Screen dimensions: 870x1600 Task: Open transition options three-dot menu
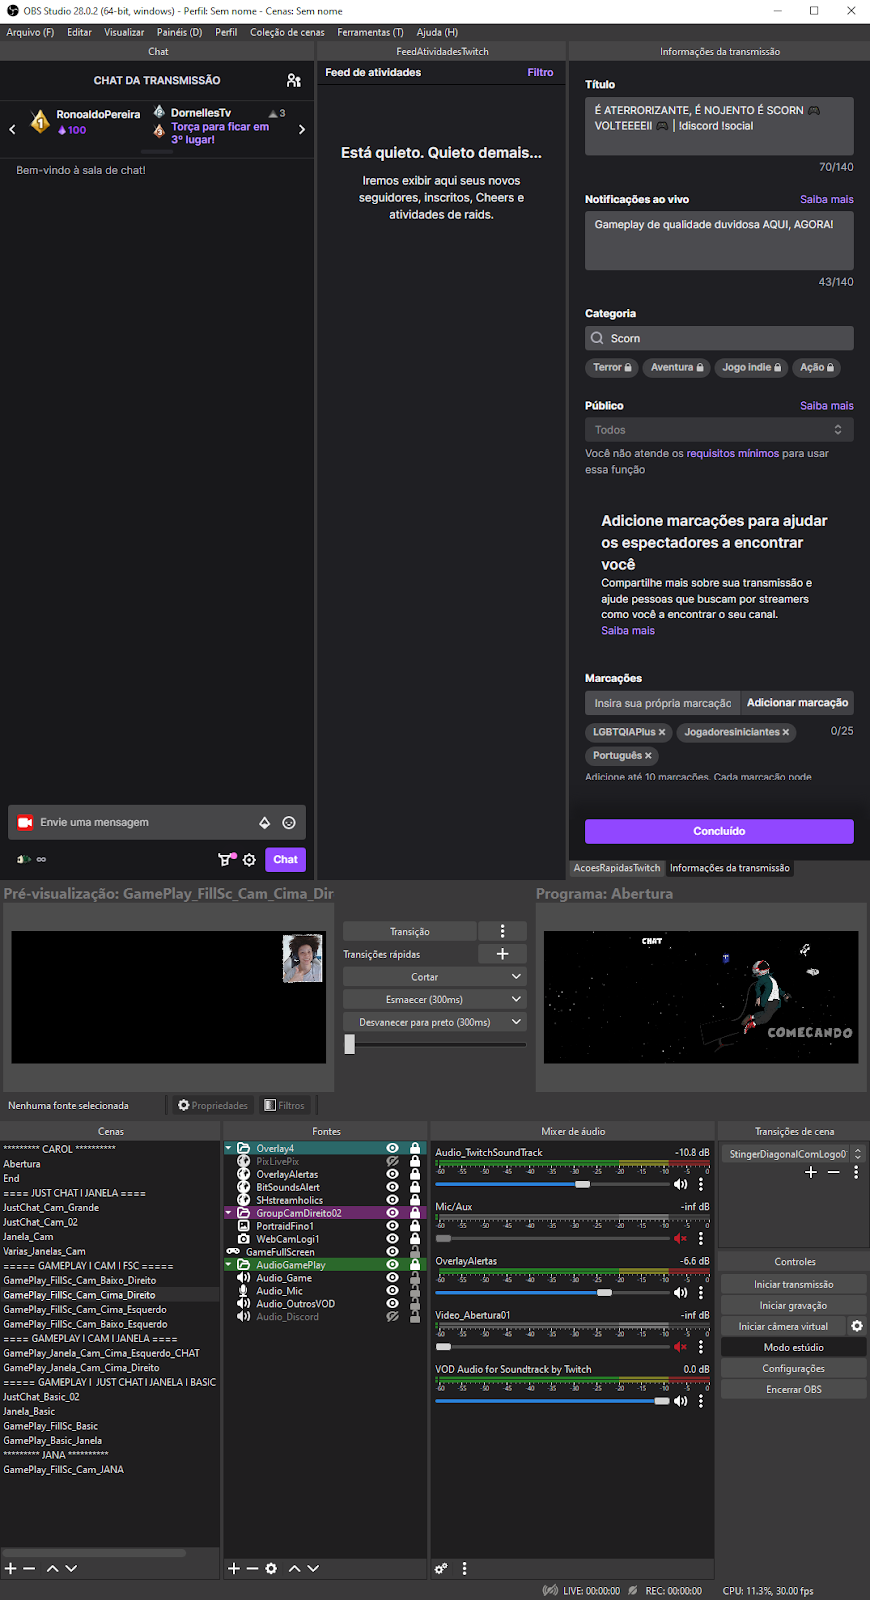(x=856, y=1172)
